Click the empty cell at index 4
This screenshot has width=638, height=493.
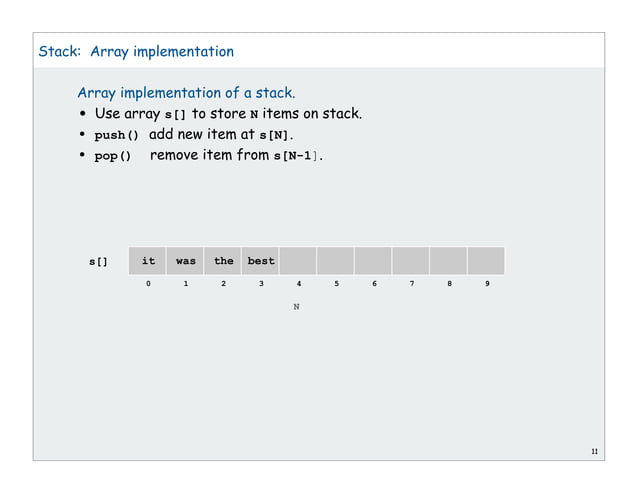point(298,261)
